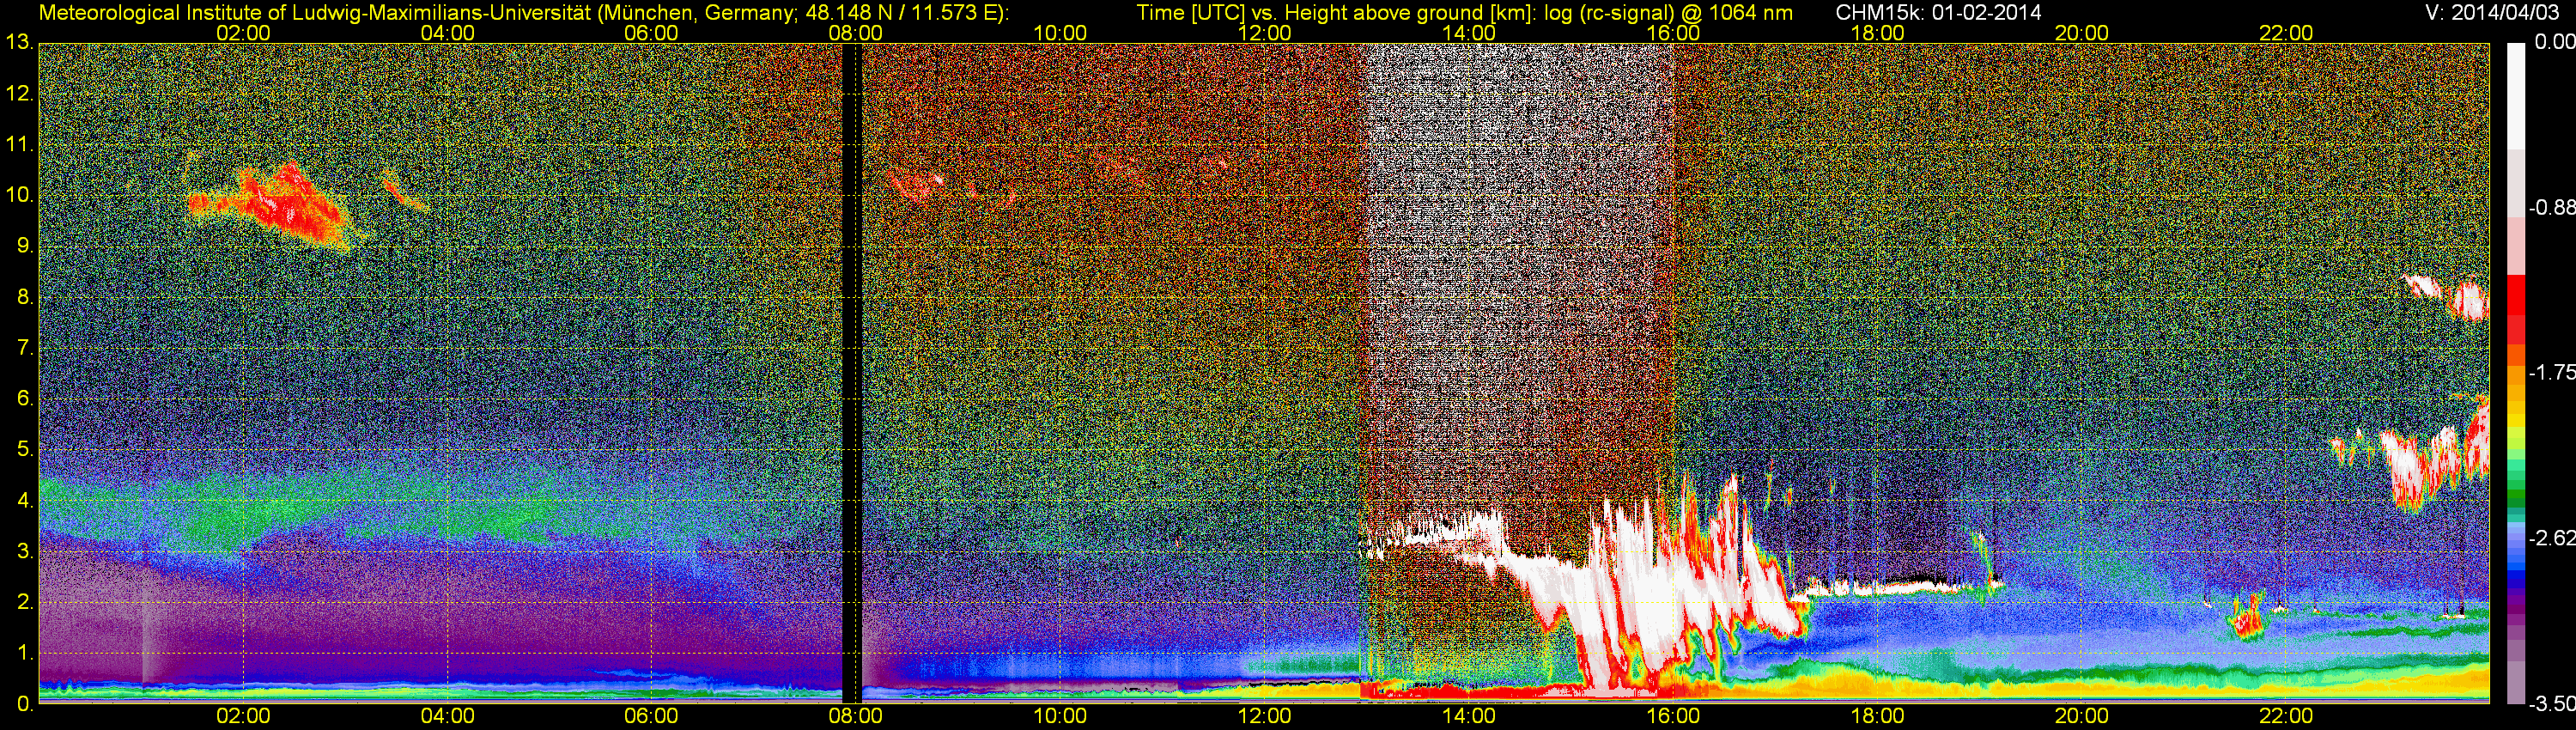Select the 10:00 tick on the top time axis

pyautogui.click(x=1060, y=33)
